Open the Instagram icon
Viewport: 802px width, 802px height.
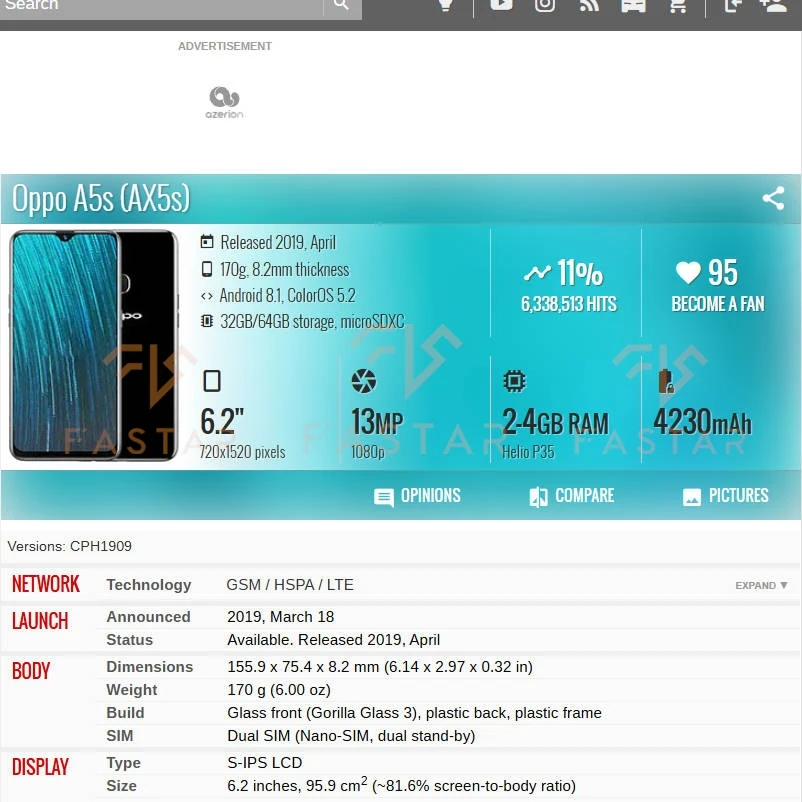545,5
